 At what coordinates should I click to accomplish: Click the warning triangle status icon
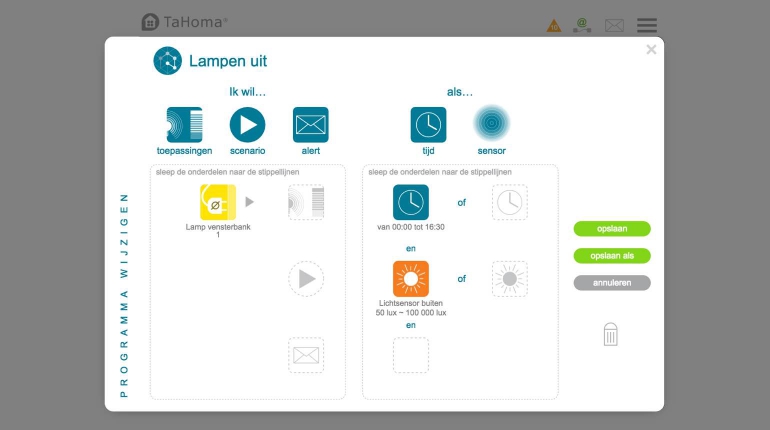pyautogui.click(x=554, y=26)
